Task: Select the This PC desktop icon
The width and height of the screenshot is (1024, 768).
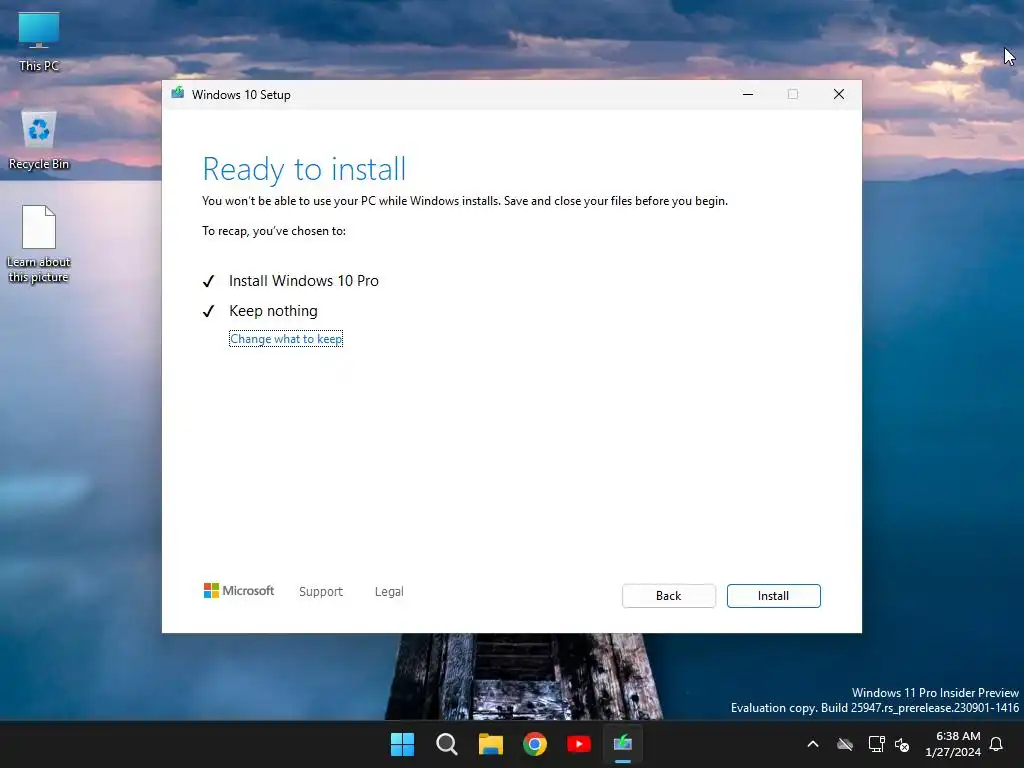Action: [39, 42]
